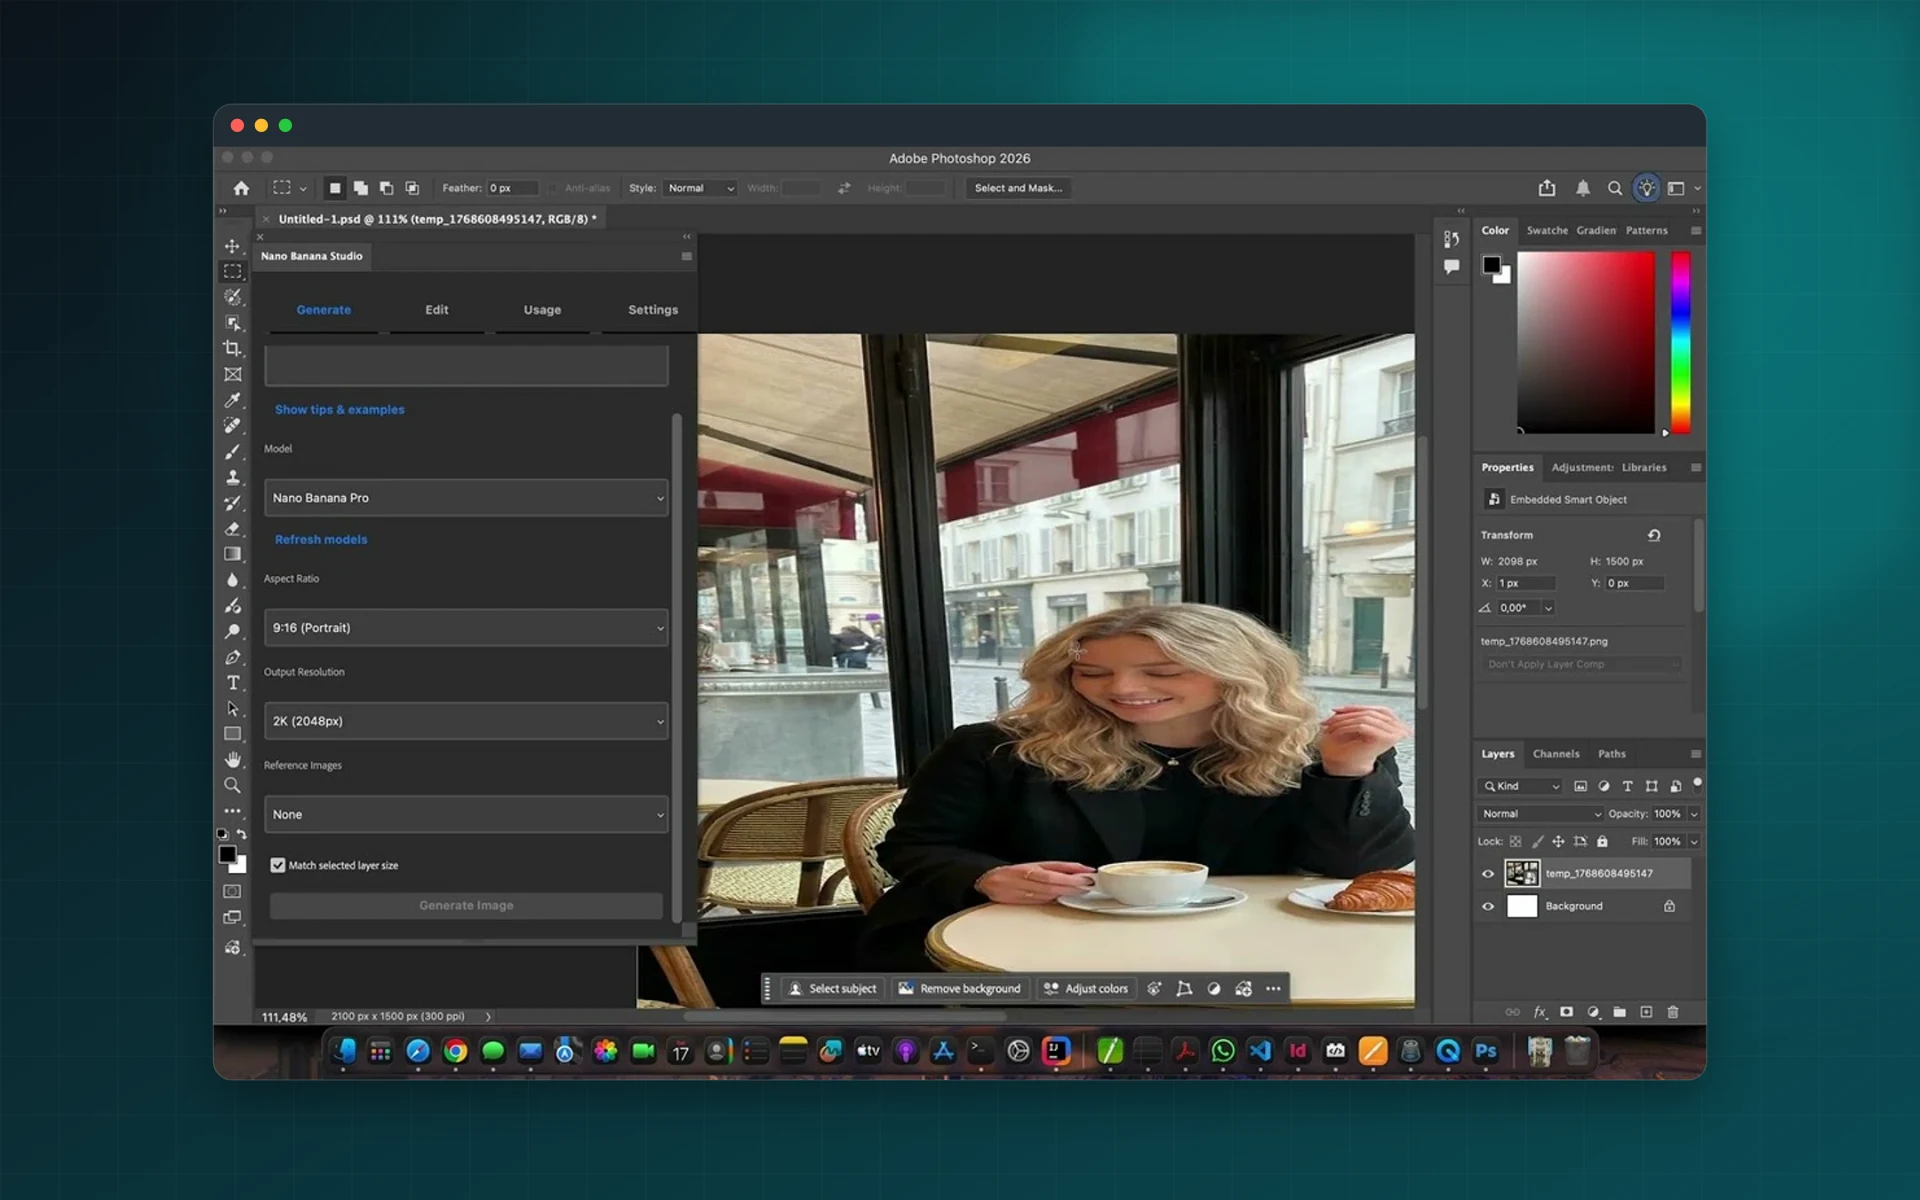This screenshot has width=1920, height=1200.
Task: Click the Generate Image button
Action: pyautogui.click(x=466, y=905)
